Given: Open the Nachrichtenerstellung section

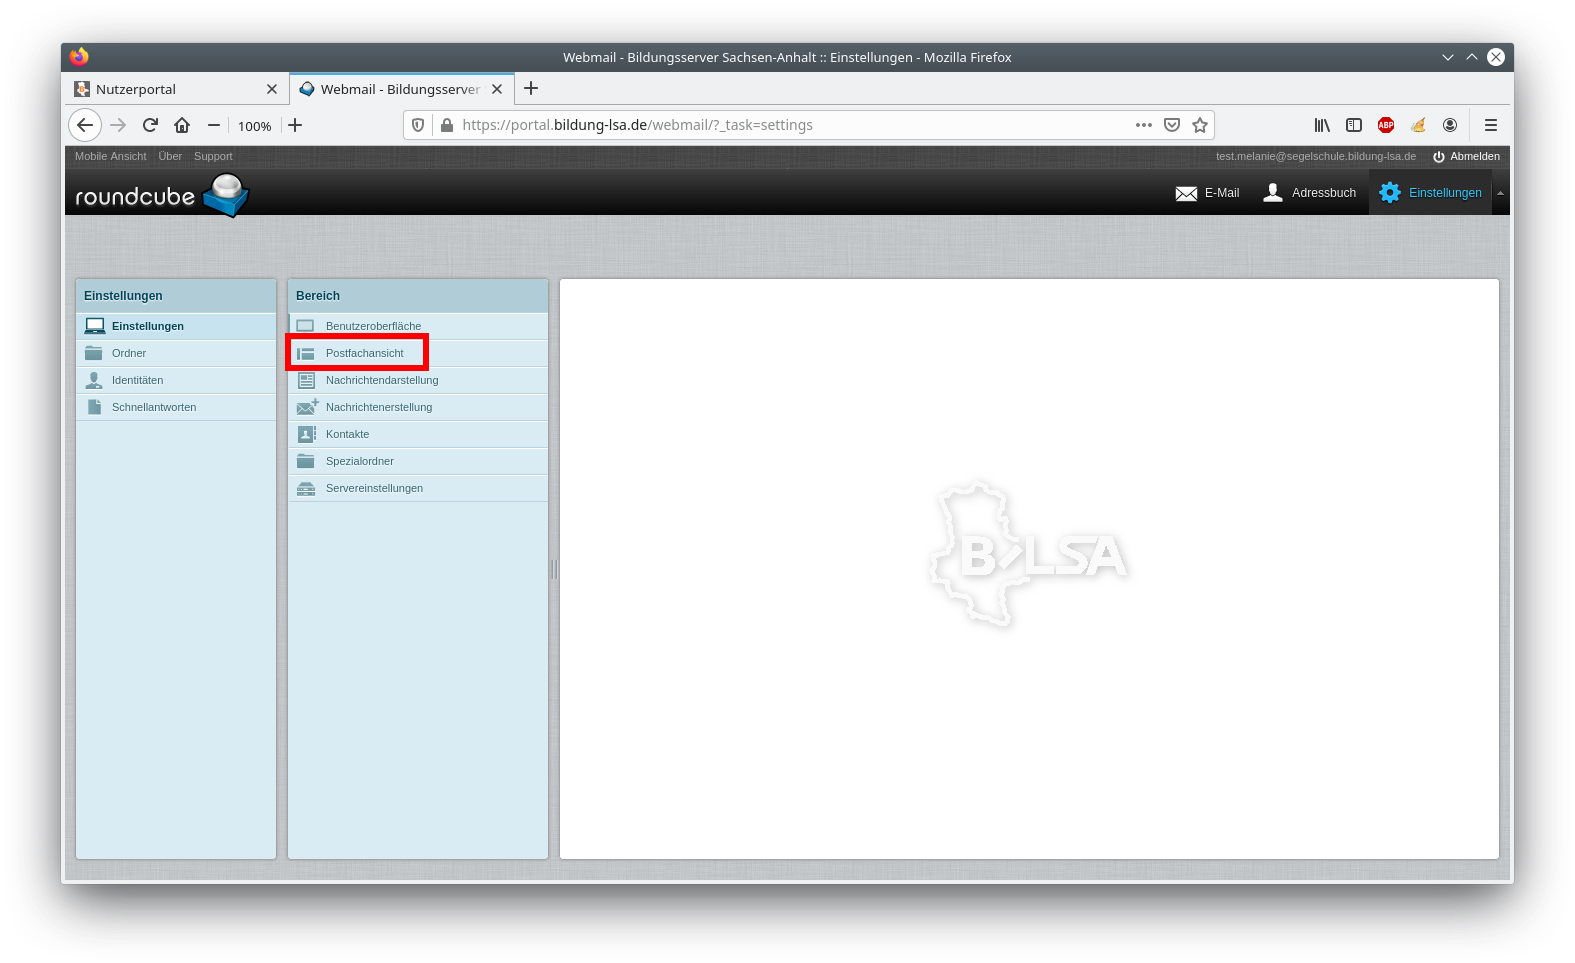Looking at the screenshot, I should [x=418, y=407].
